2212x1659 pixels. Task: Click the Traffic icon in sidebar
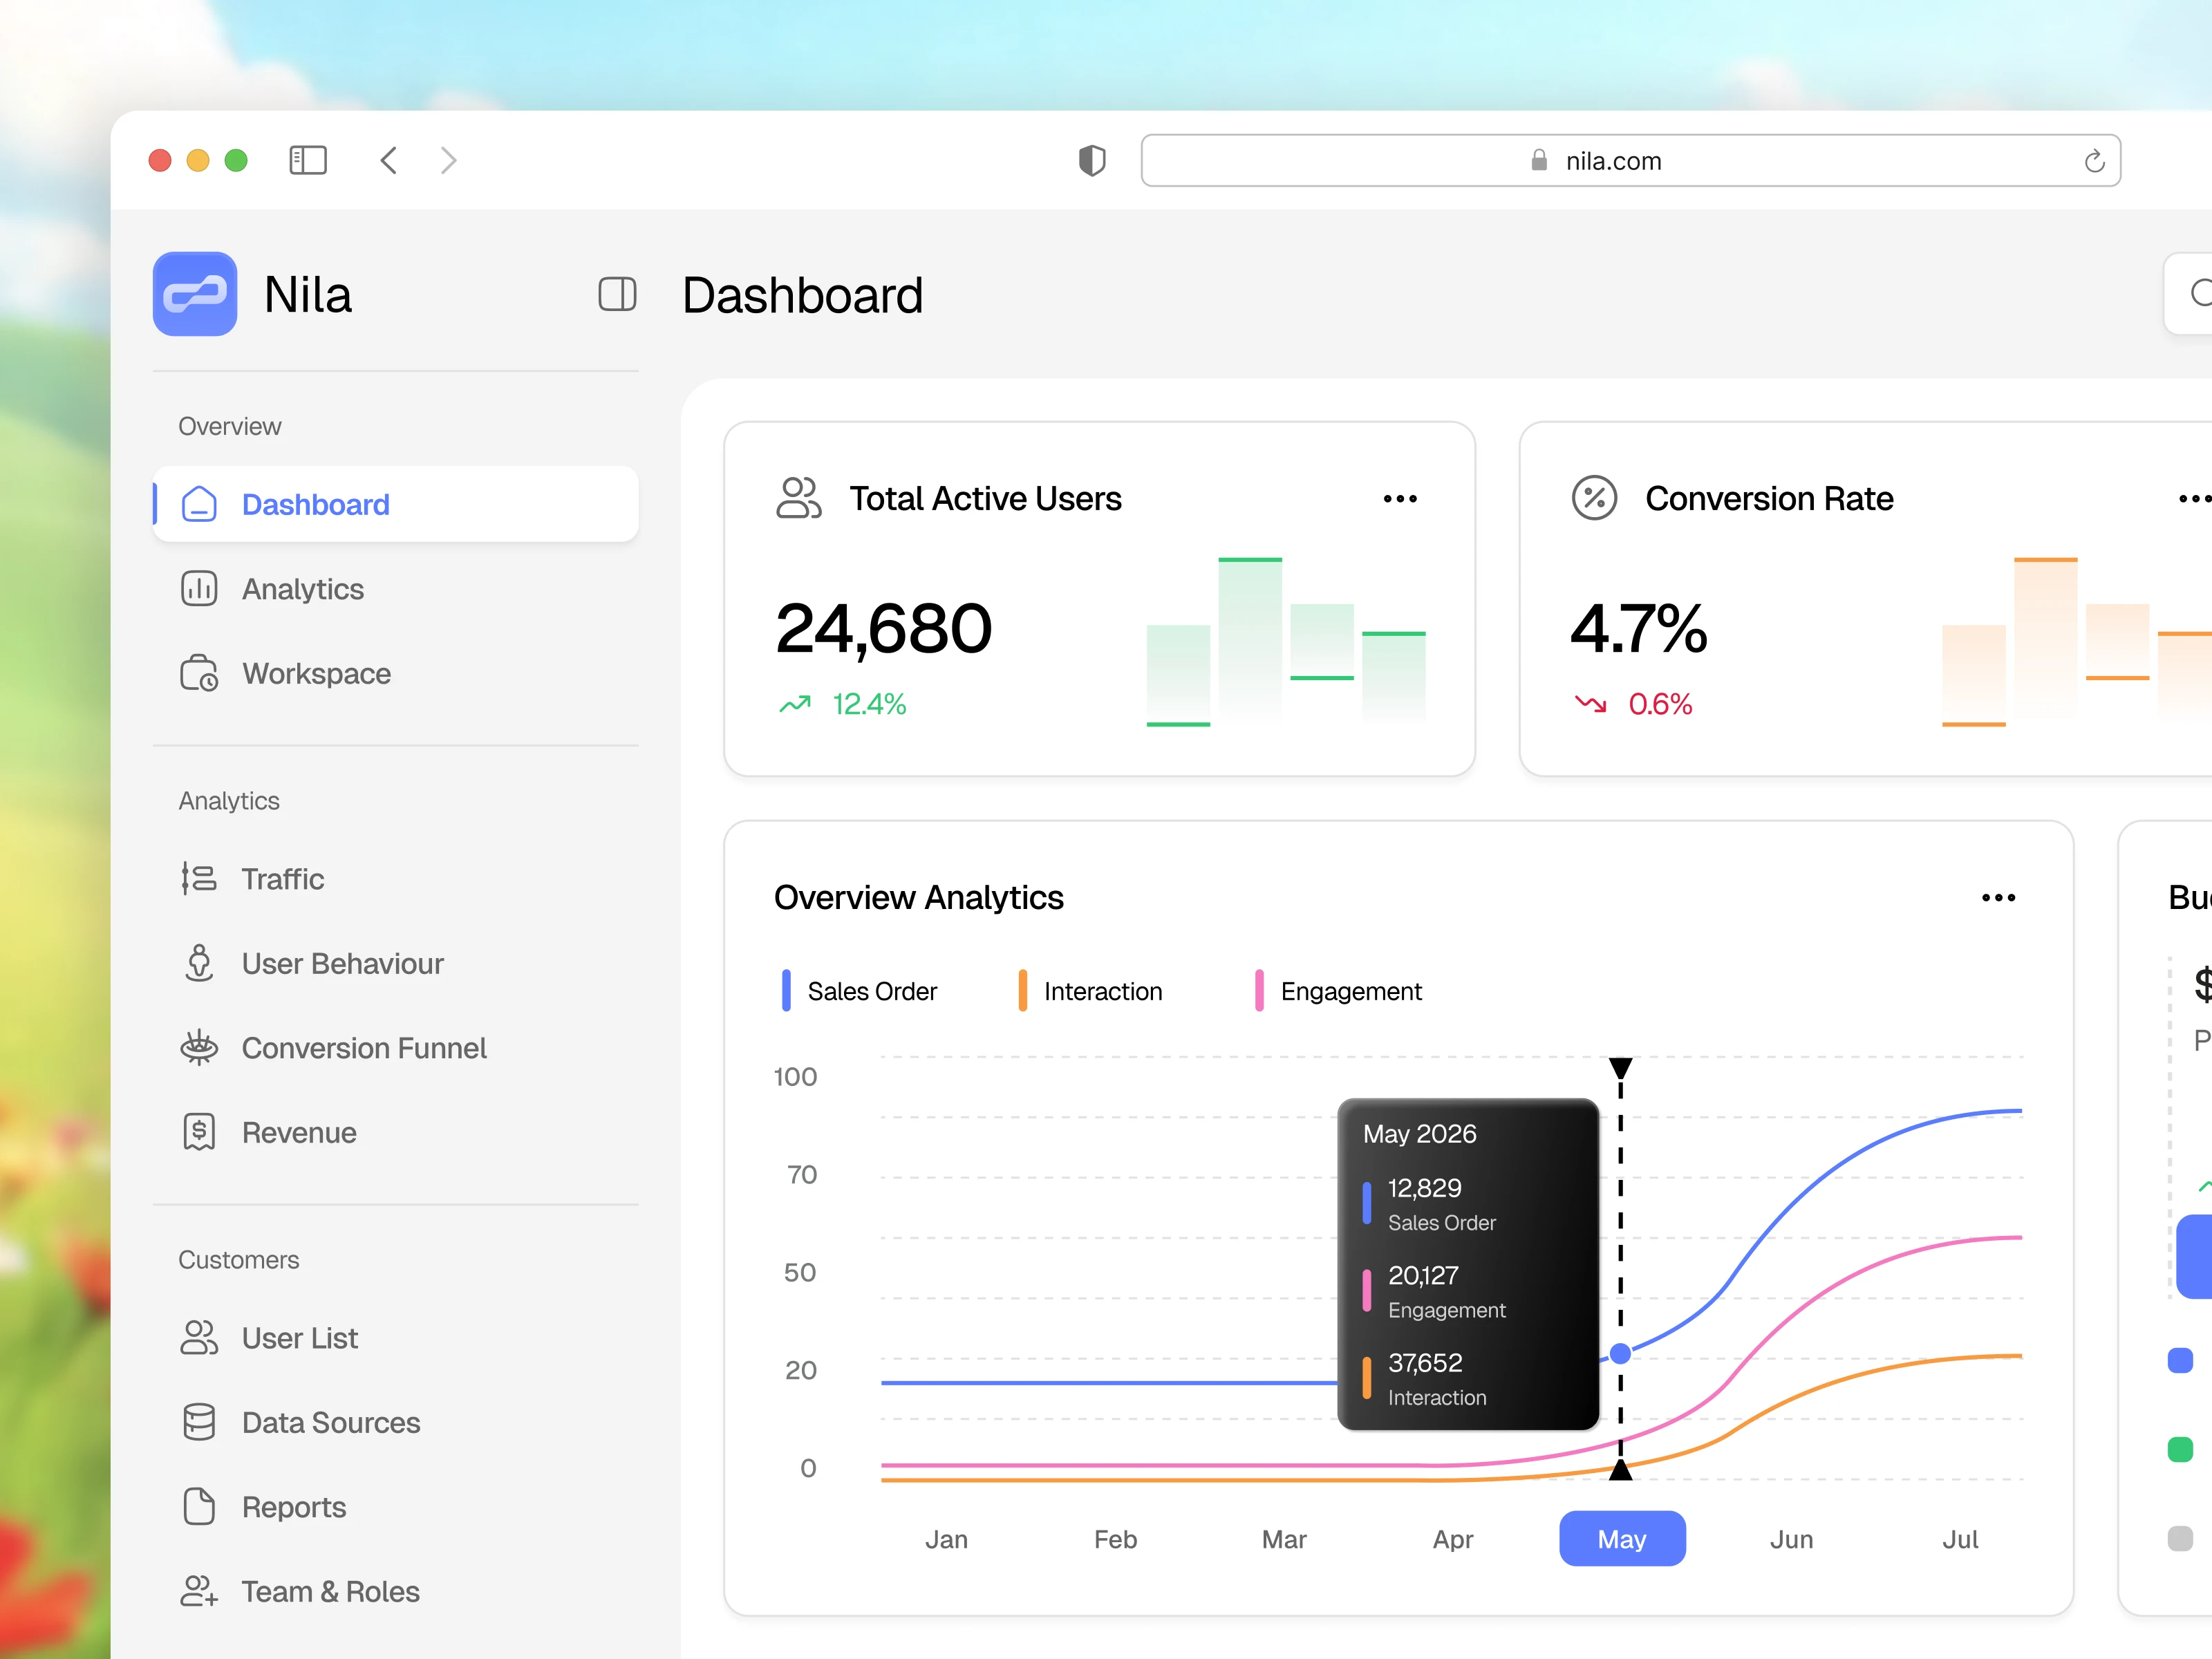pyautogui.click(x=199, y=879)
